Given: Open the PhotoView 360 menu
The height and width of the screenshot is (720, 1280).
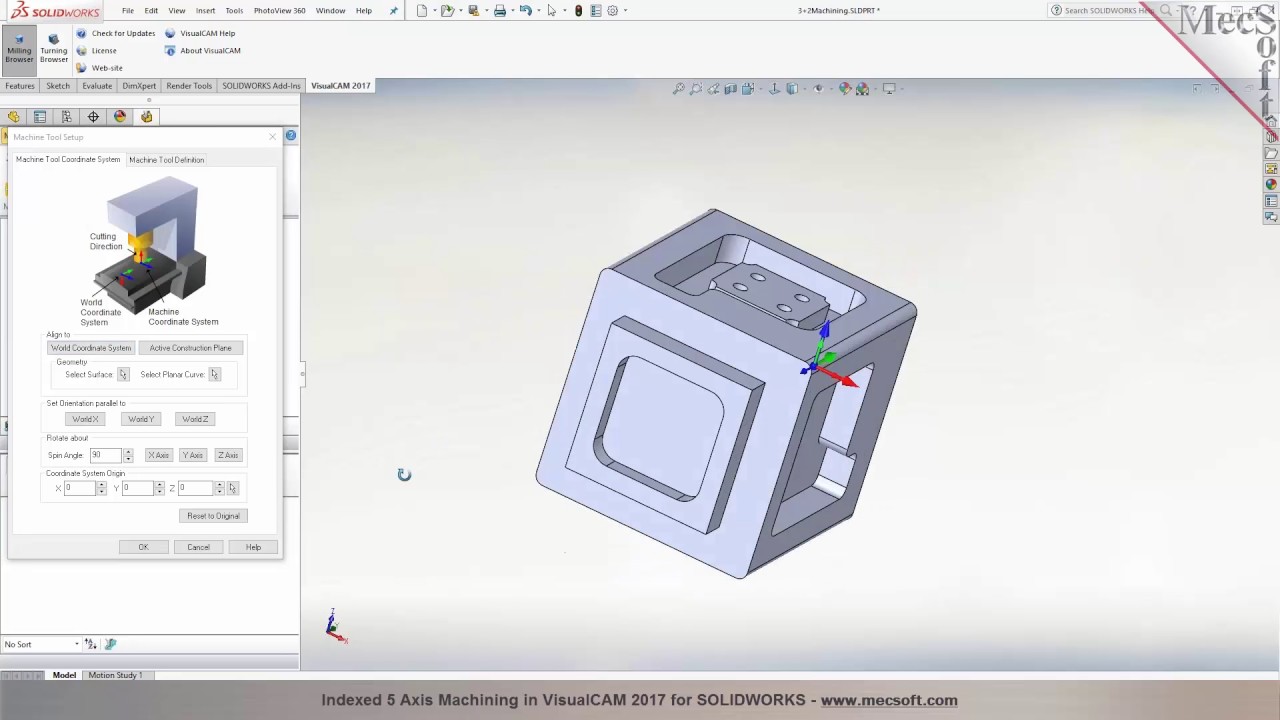Looking at the screenshot, I should click(x=279, y=11).
